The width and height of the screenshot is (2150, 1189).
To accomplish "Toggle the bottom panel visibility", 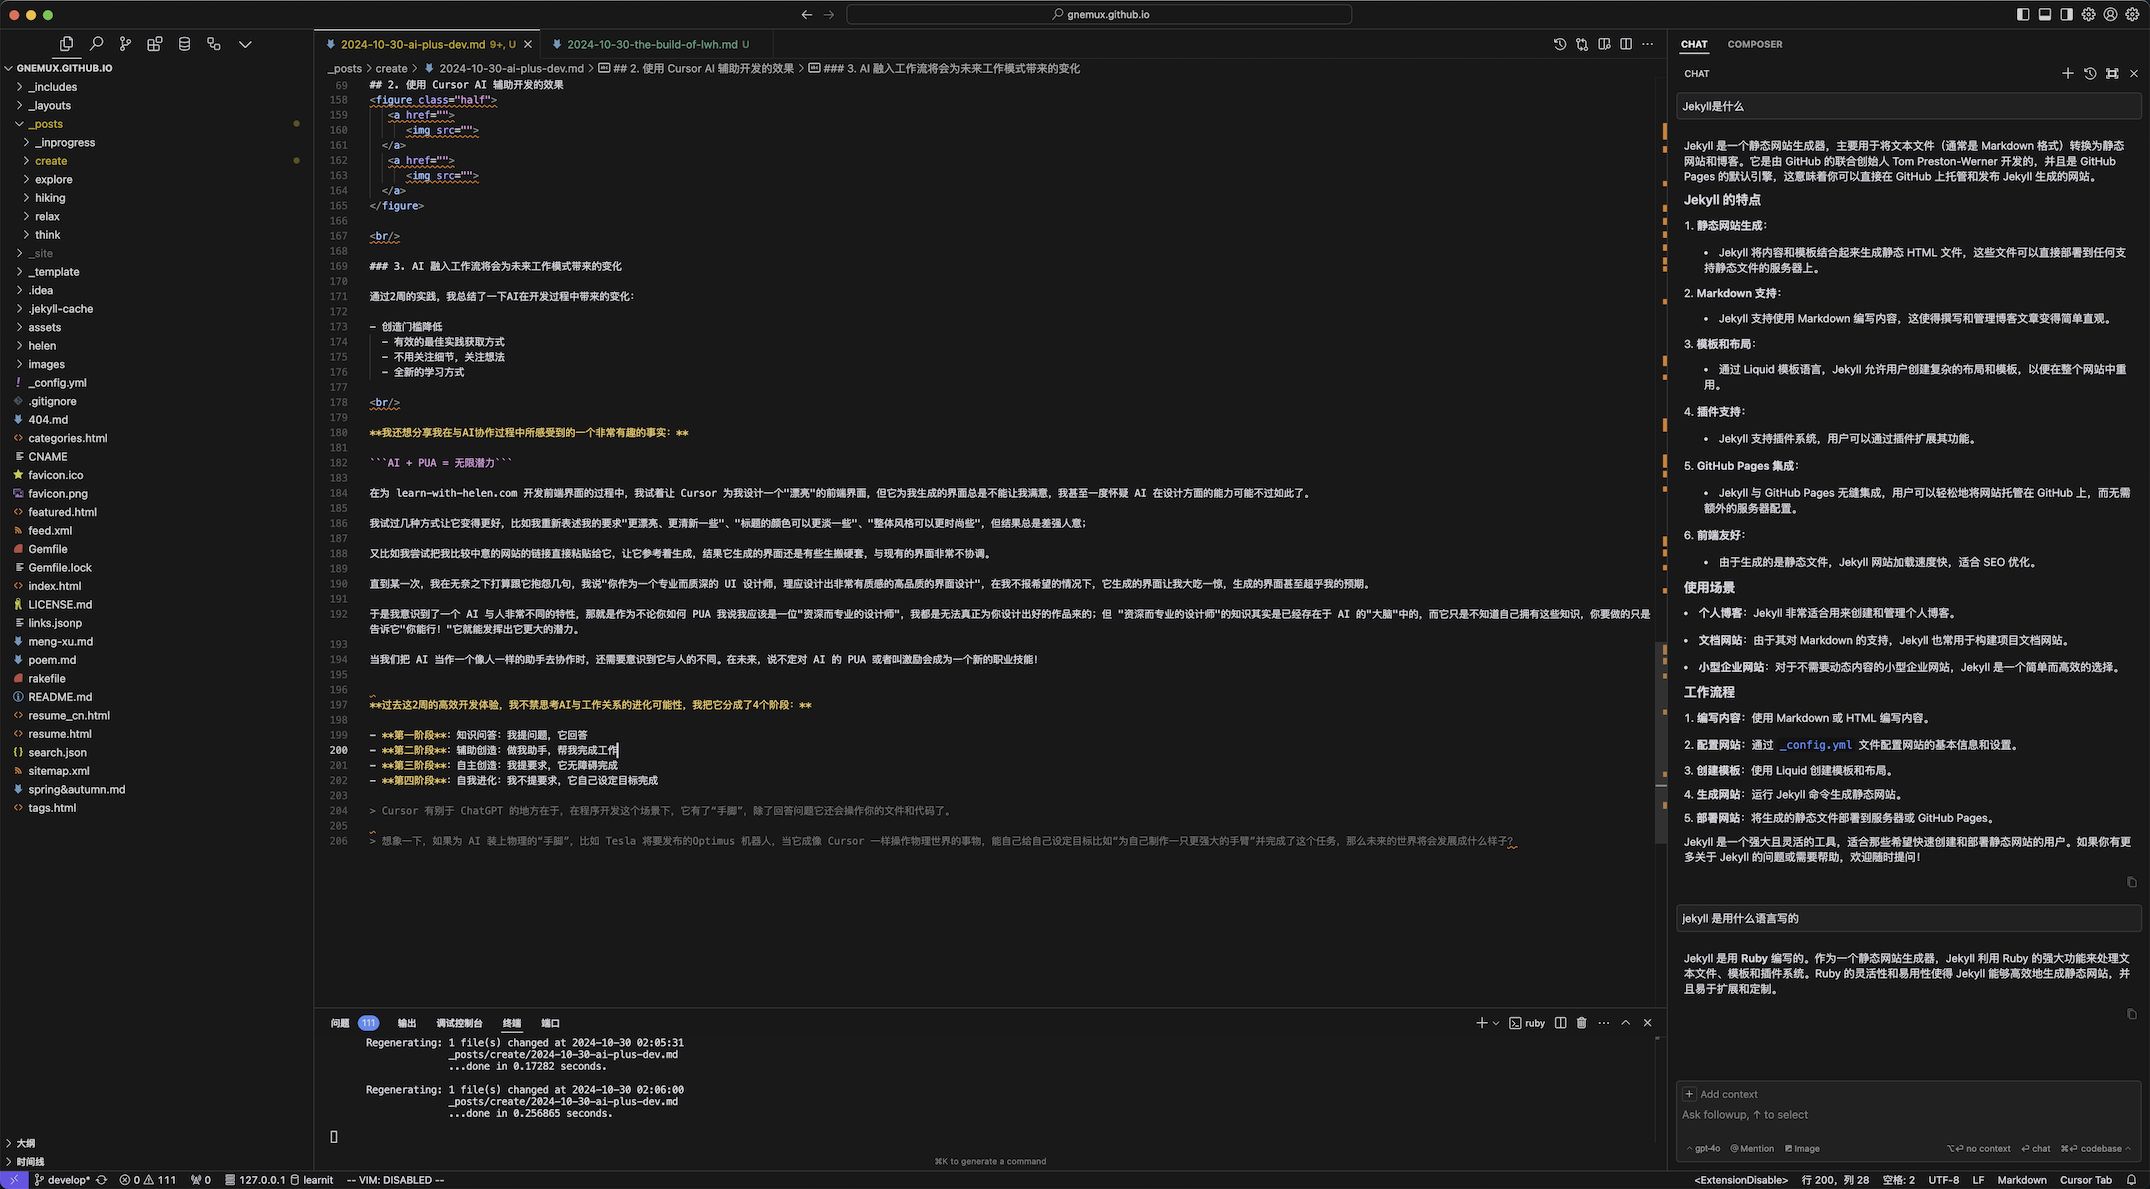I will [x=2045, y=14].
